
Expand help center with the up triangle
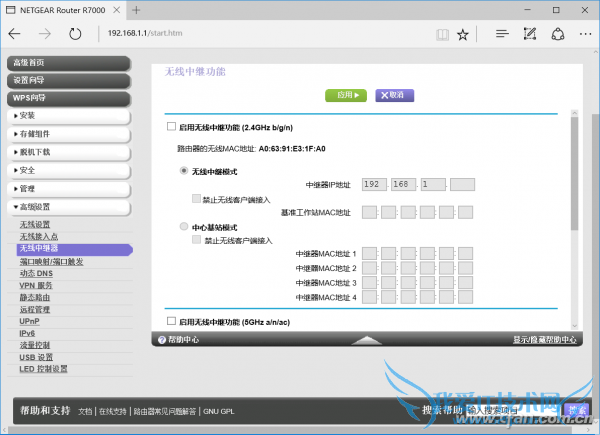(367, 340)
